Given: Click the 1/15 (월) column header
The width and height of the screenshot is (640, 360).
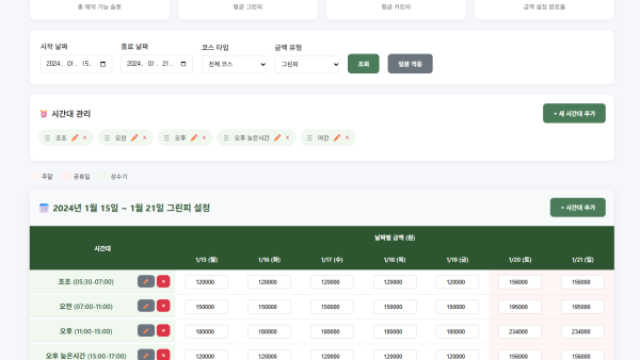Looking at the screenshot, I should (207, 260).
